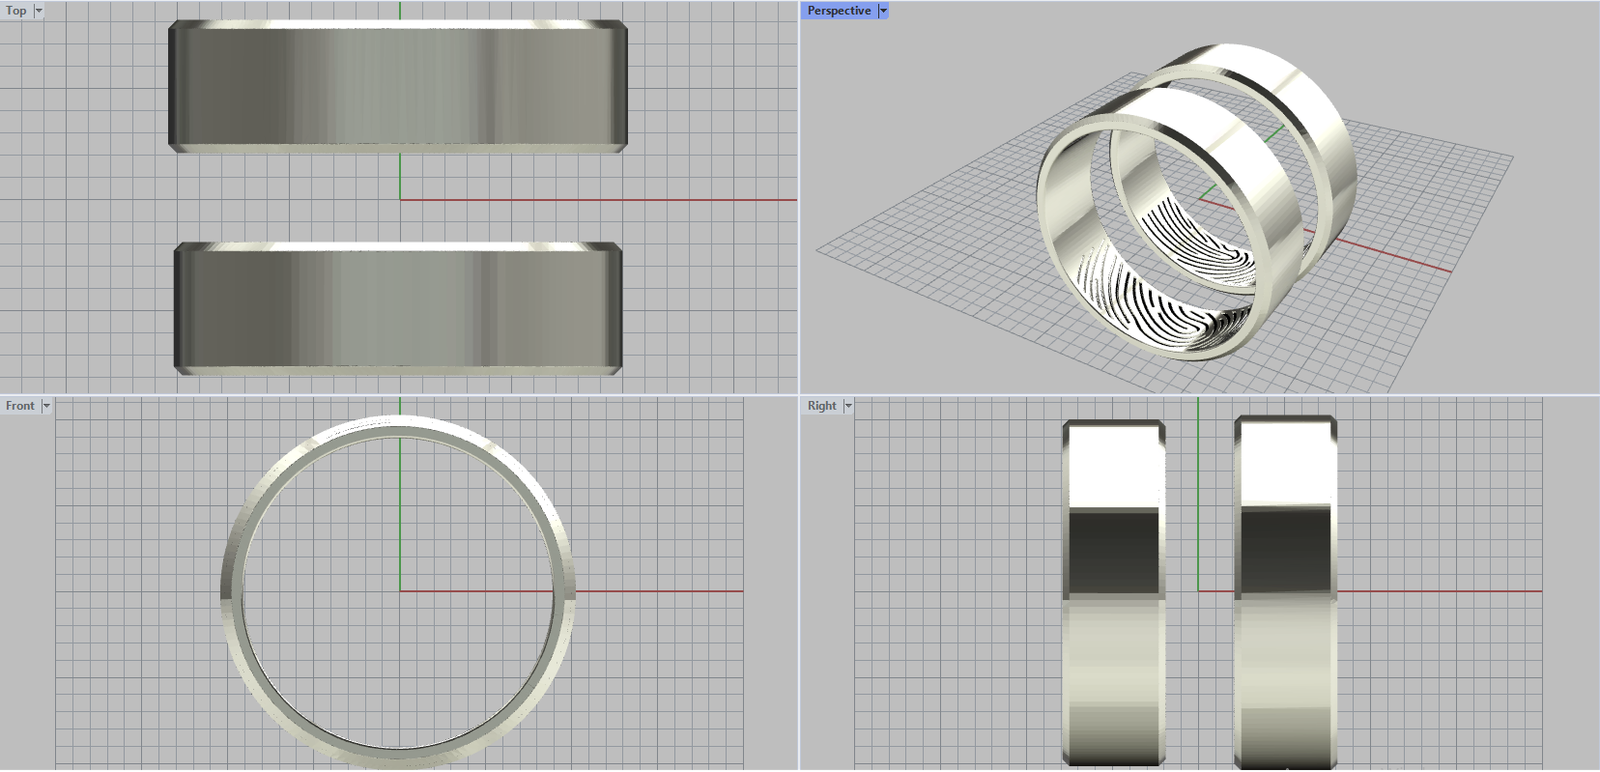
Task: Open the Perspective viewport dropdown arrow
Action: pos(883,11)
